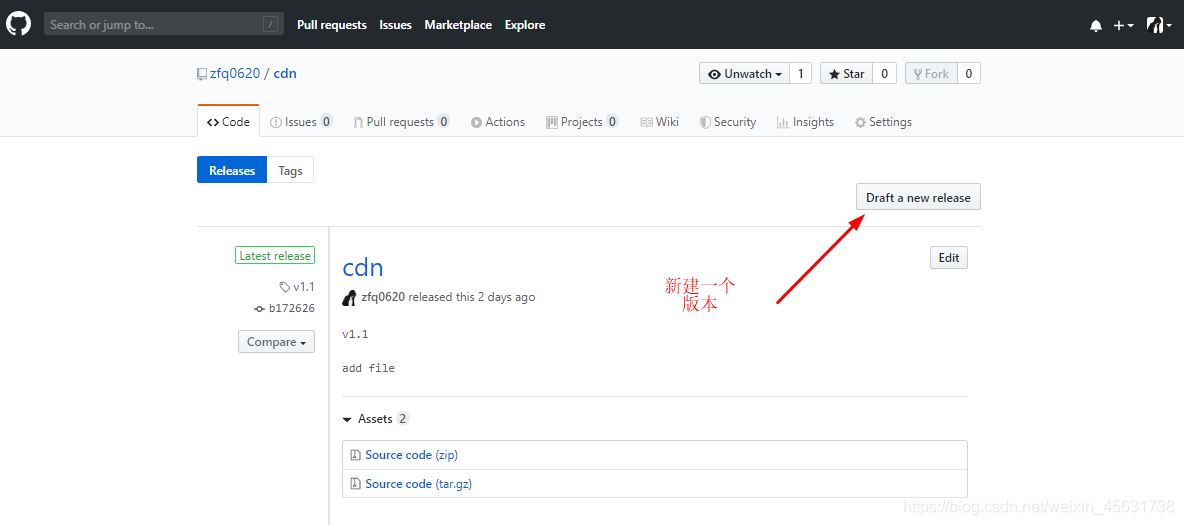Switch to the repository Issues tab
This screenshot has width=1184, height=525.
[x=301, y=122]
